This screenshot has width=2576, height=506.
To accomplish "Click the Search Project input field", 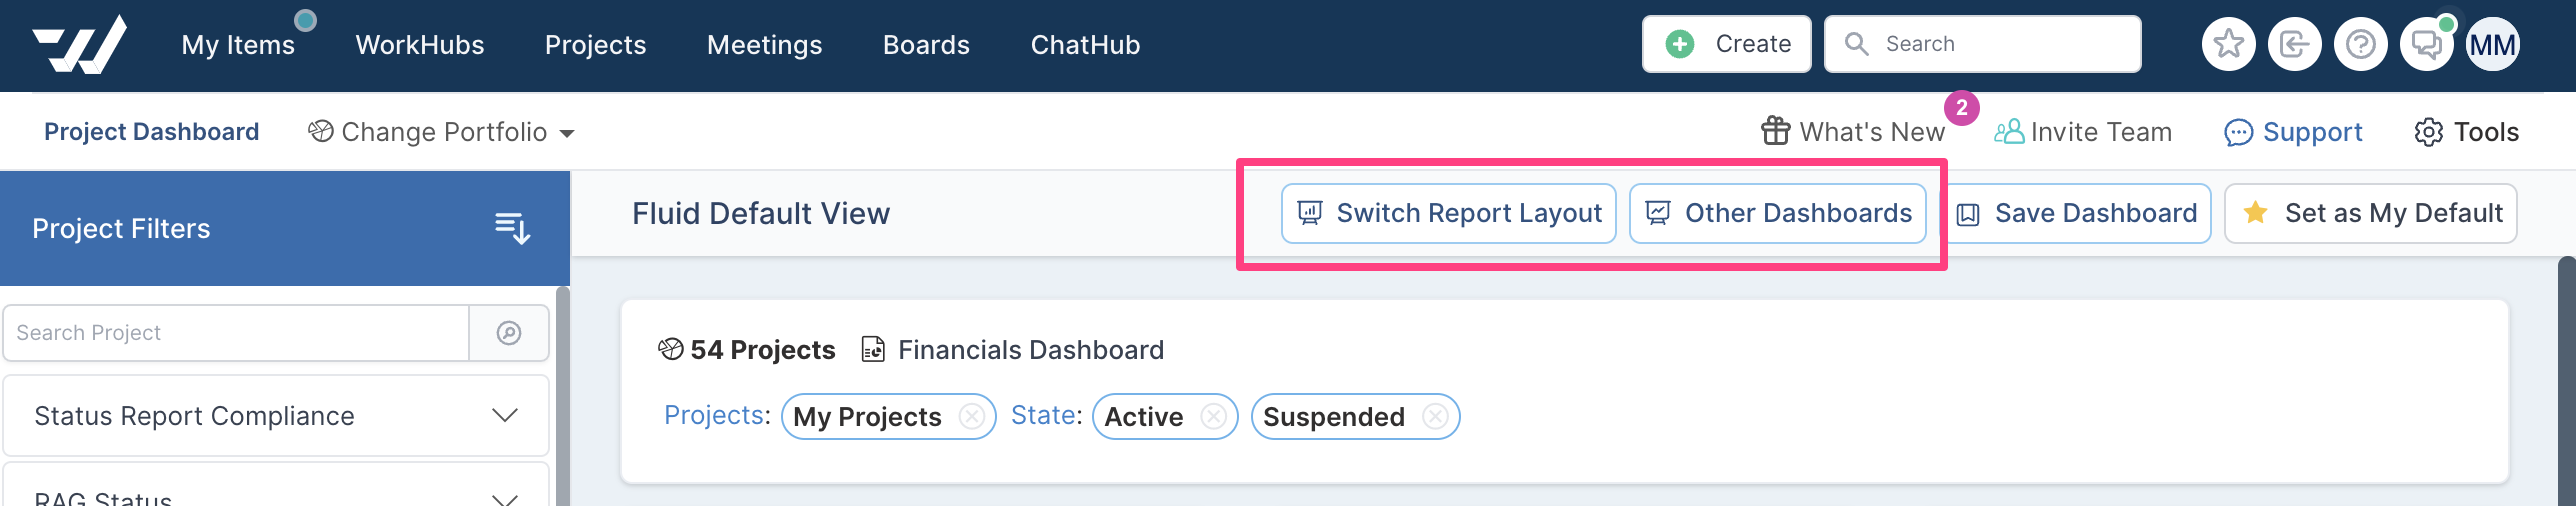I will tap(236, 333).
